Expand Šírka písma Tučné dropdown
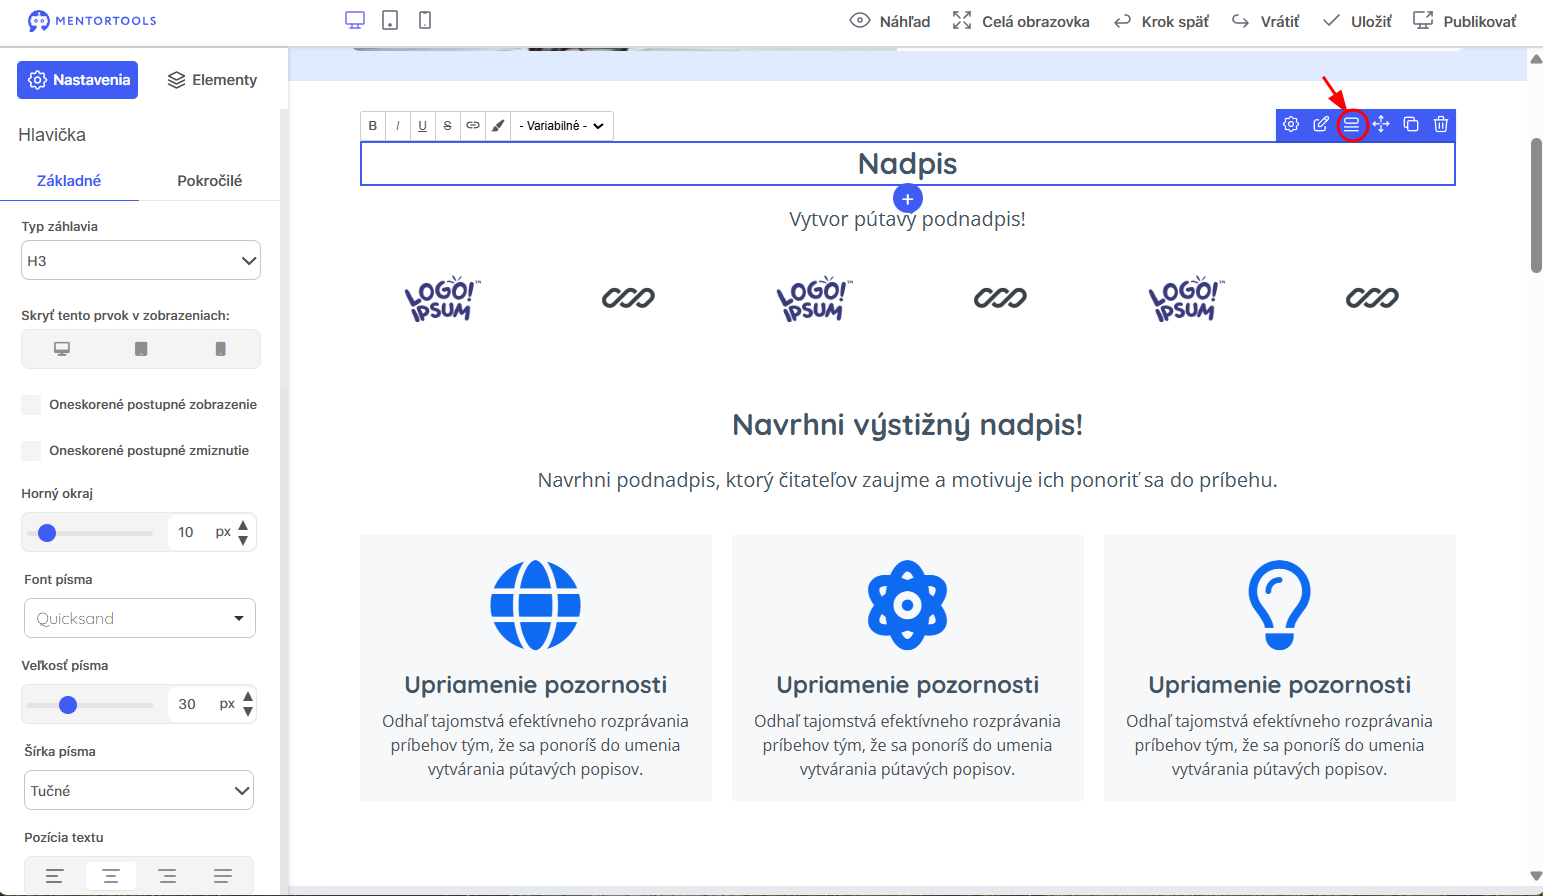The image size is (1543, 896). pyautogui.click(x=139, y=790)
